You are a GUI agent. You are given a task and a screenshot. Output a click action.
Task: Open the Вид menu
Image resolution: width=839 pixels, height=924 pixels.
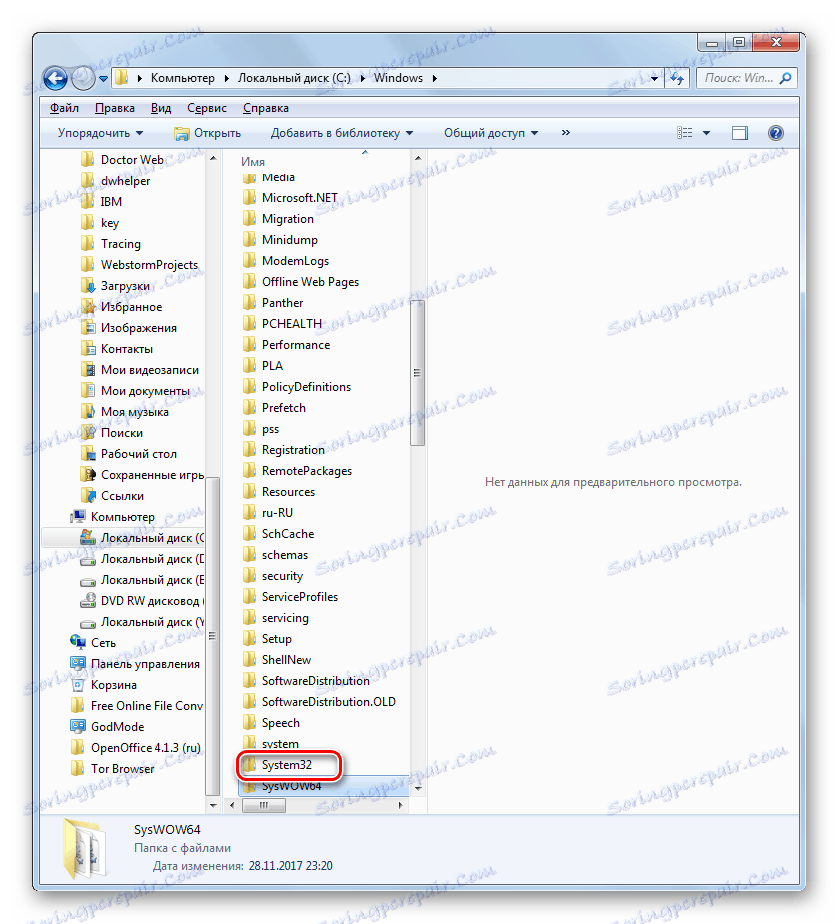[161, 108]
